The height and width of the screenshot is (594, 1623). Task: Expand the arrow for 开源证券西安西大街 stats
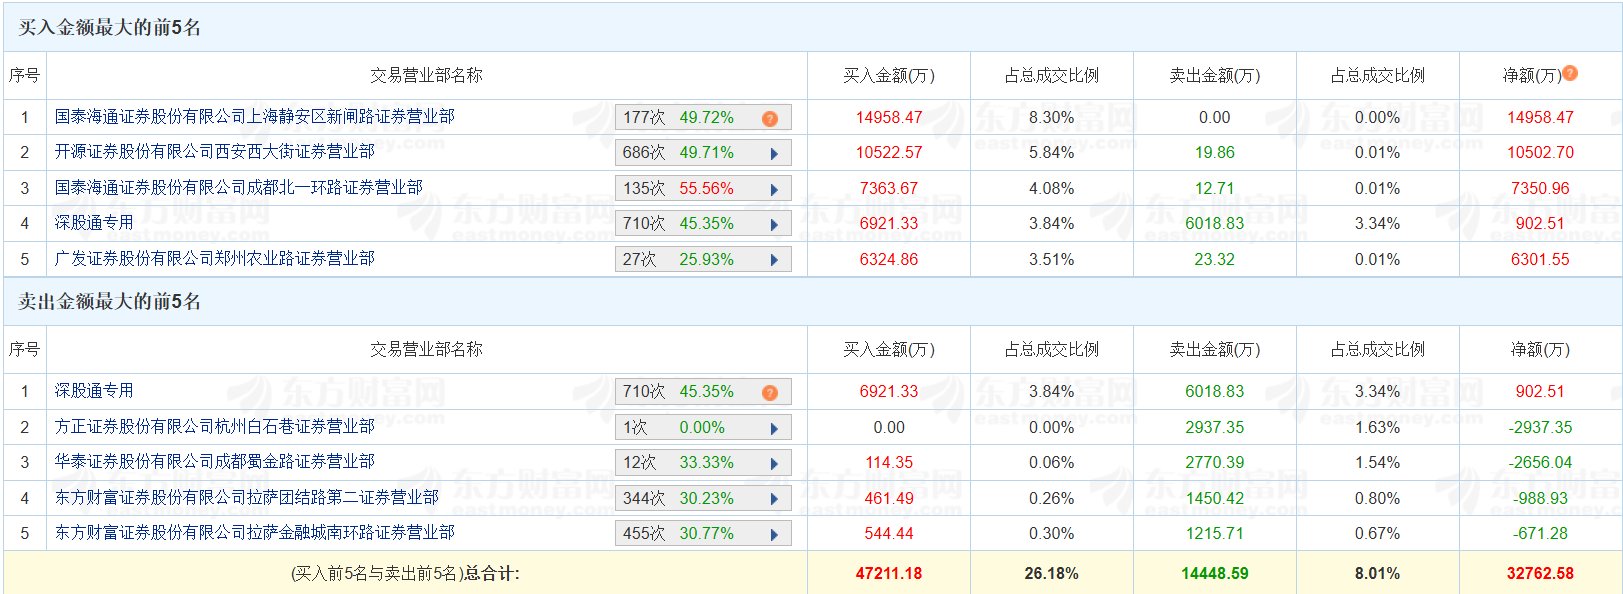(774, 154)
